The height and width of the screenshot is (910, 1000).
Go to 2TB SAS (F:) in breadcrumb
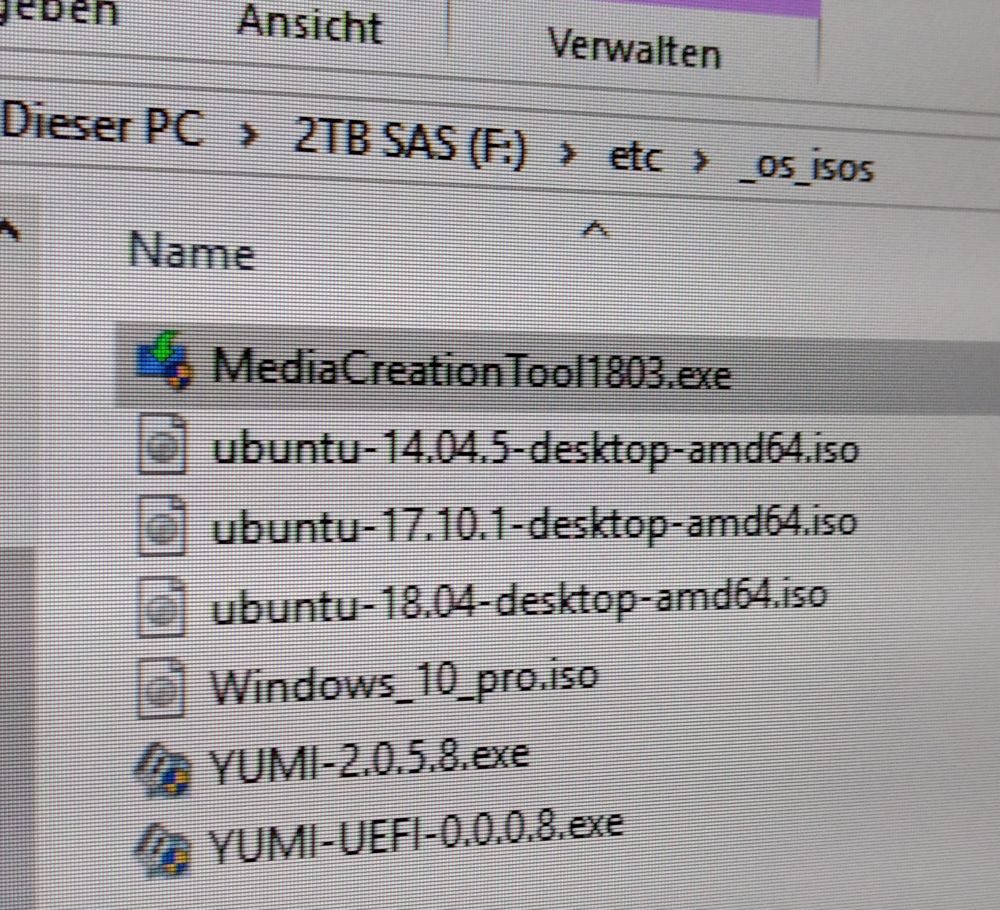[x=410, y=145]
